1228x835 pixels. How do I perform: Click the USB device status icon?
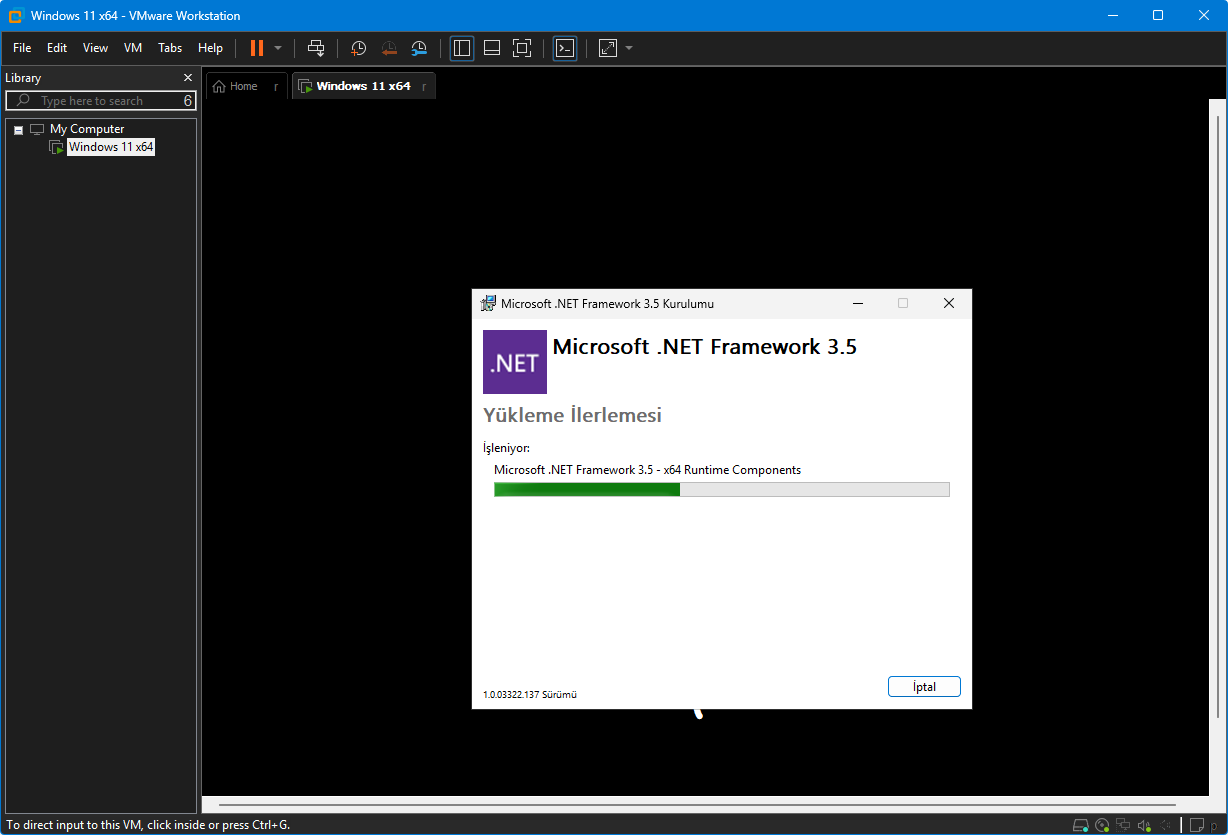1165,825
